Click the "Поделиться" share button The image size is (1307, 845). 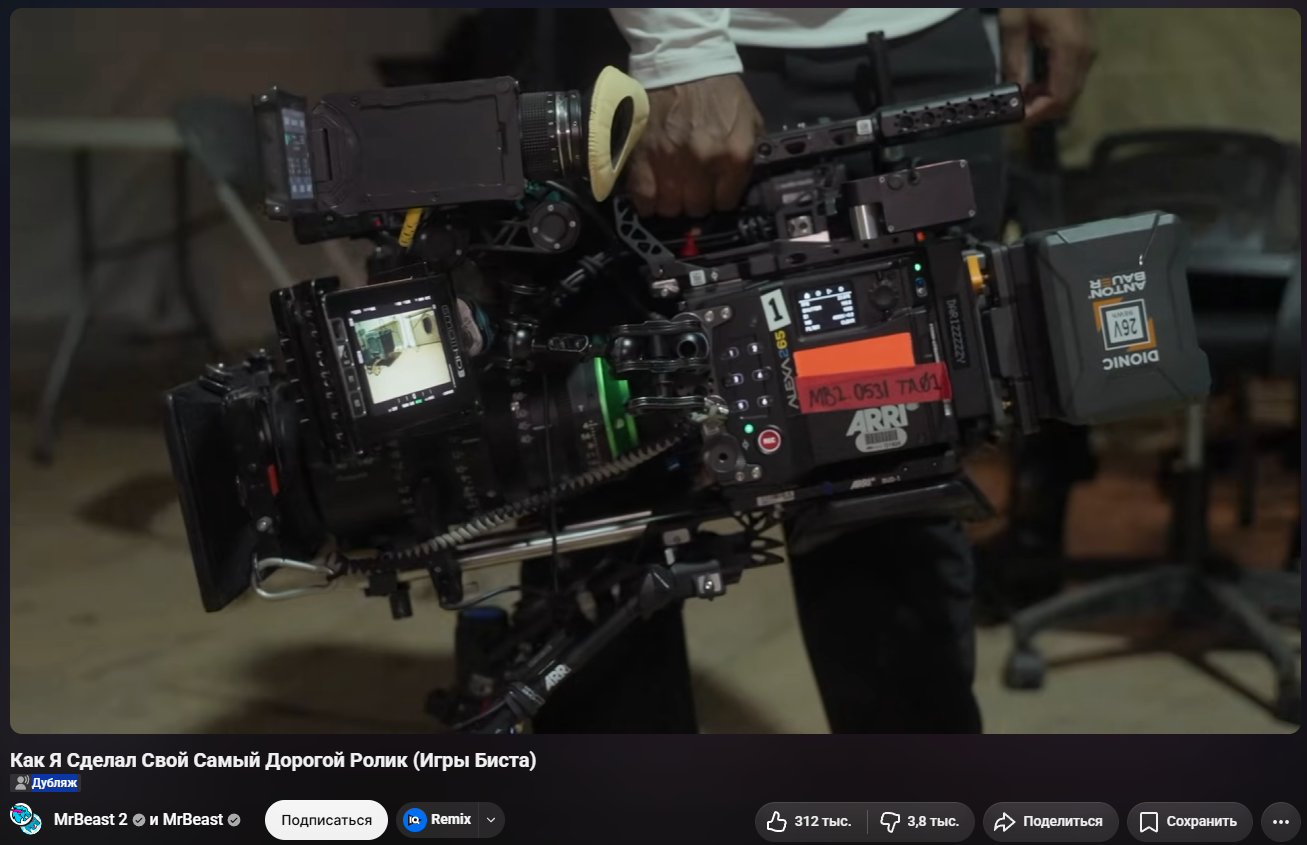(x=1050, y=821)
